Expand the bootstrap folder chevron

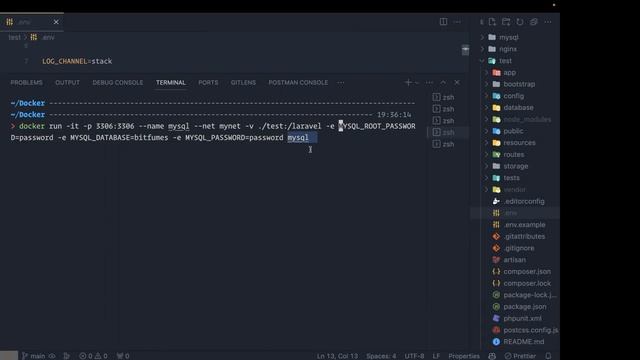pos(486,84)
